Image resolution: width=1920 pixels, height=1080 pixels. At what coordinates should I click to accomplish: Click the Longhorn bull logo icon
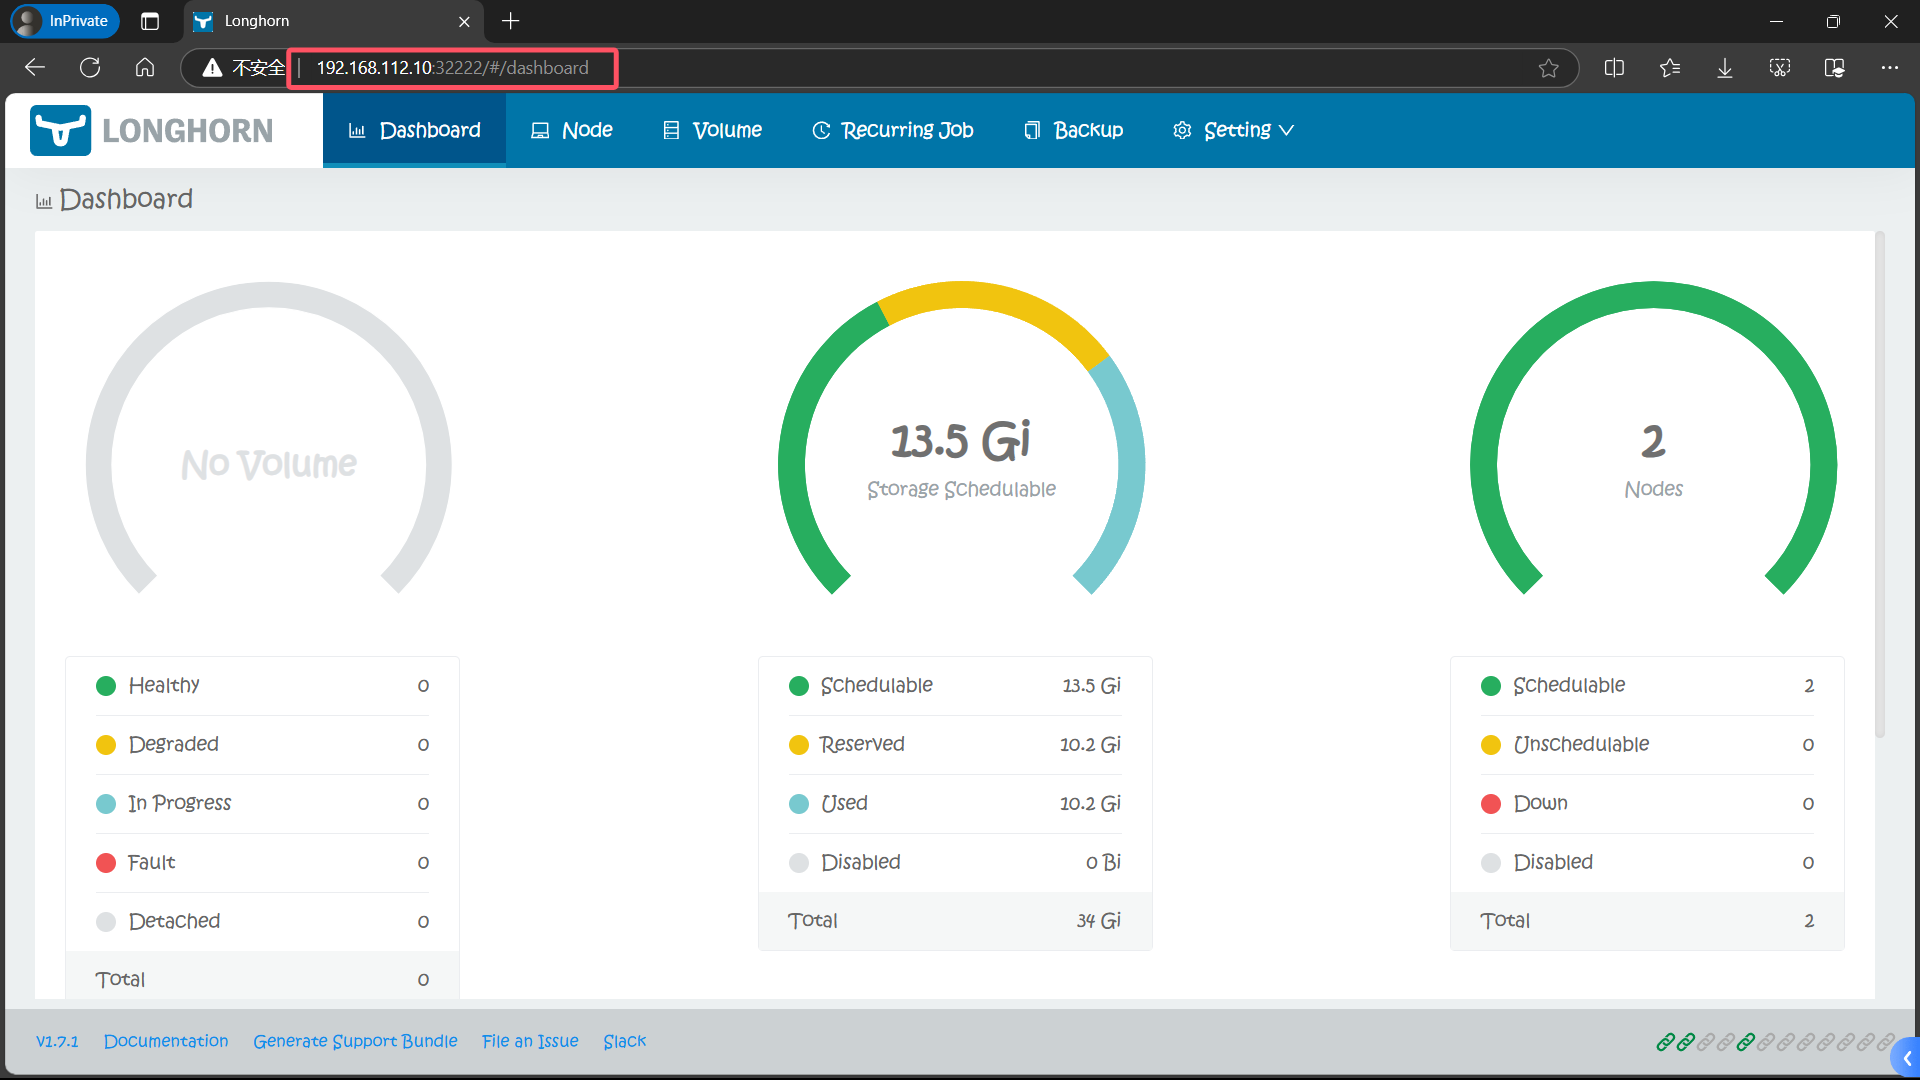[60, 130]
